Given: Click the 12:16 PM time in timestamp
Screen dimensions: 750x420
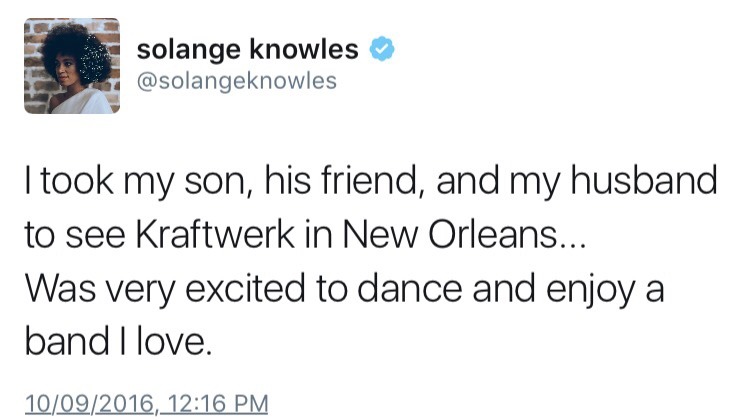Looking at the screenshot, I should [219, 403].
